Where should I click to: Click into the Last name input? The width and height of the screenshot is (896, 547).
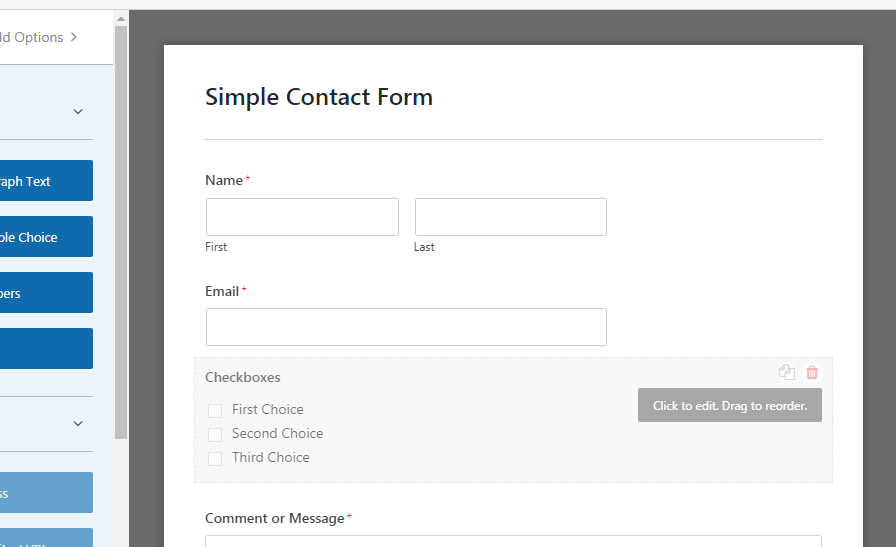coord(511,217)
